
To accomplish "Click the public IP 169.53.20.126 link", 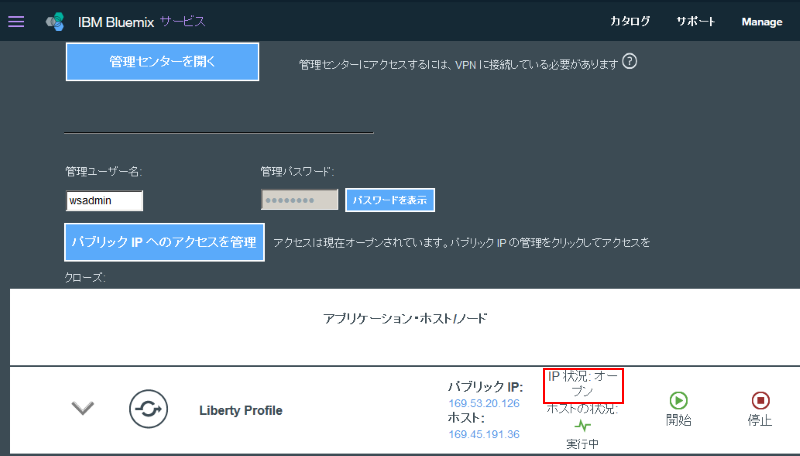I will point(484,403).
